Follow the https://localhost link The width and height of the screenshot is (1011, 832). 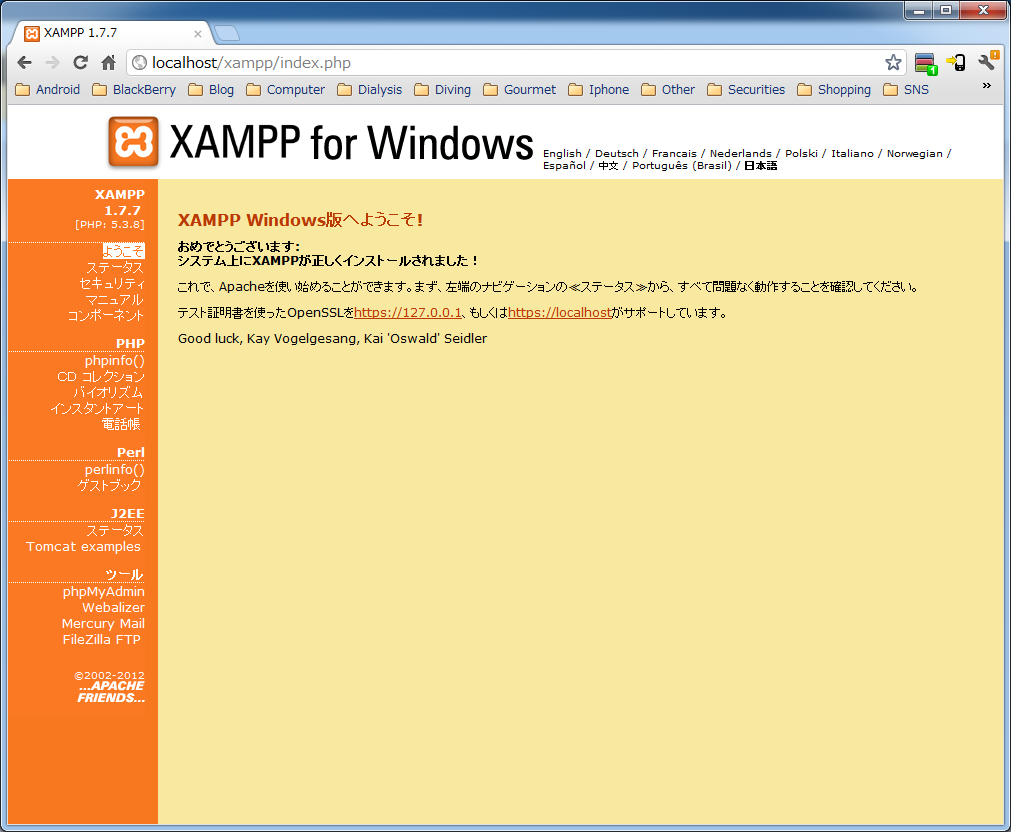(x=560, y=313)
